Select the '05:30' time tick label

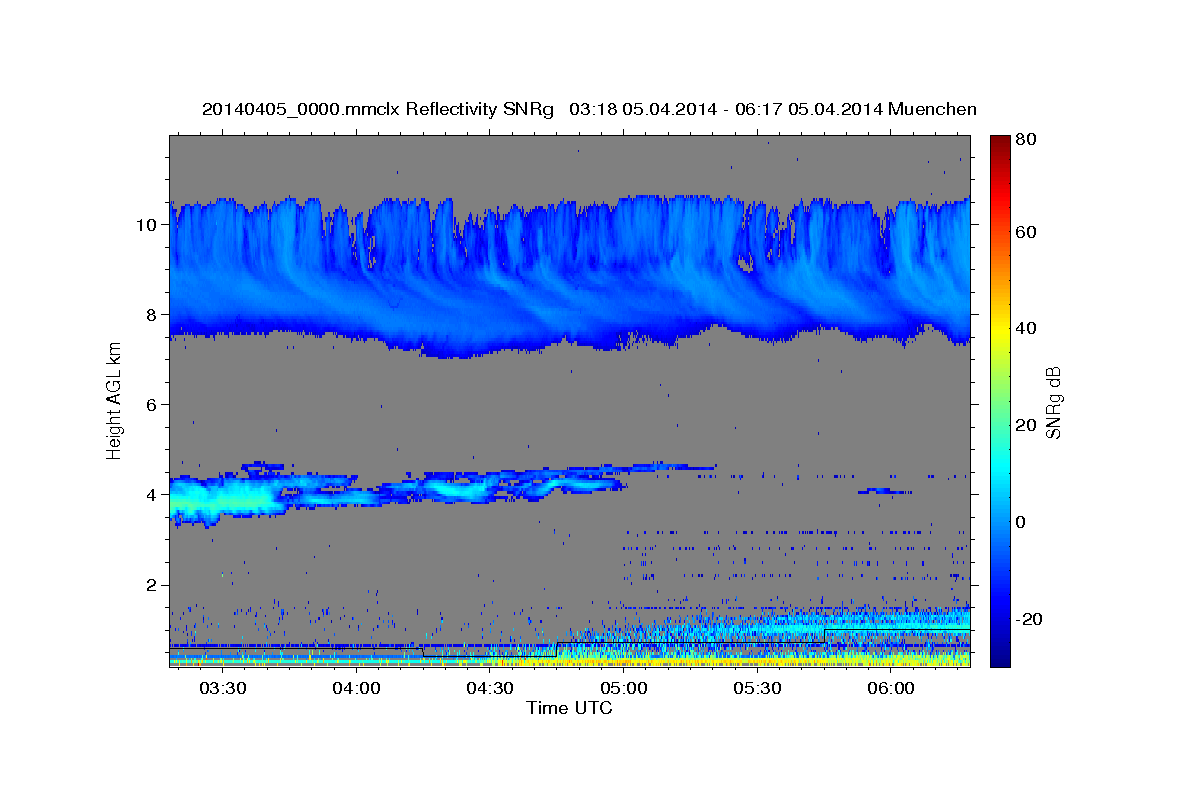pos(757,689)
